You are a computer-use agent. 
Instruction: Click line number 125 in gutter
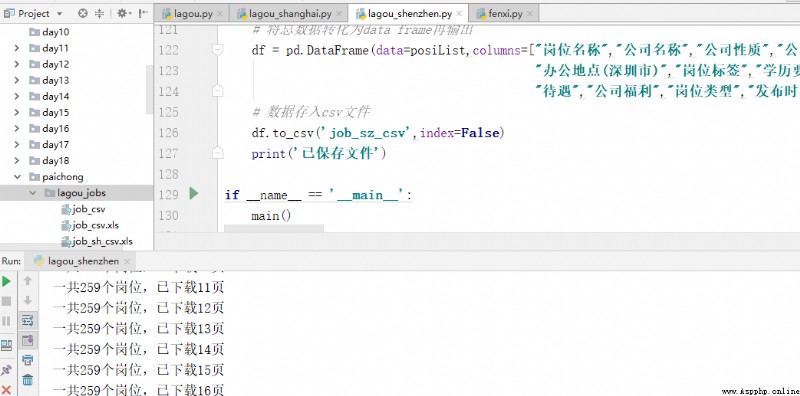point(169,112)
